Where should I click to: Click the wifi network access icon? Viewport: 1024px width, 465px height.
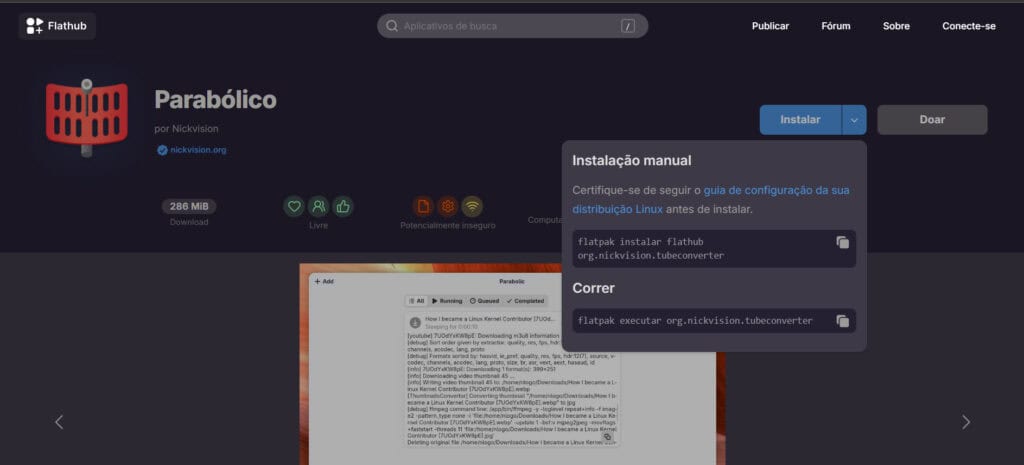pos(472,206)
